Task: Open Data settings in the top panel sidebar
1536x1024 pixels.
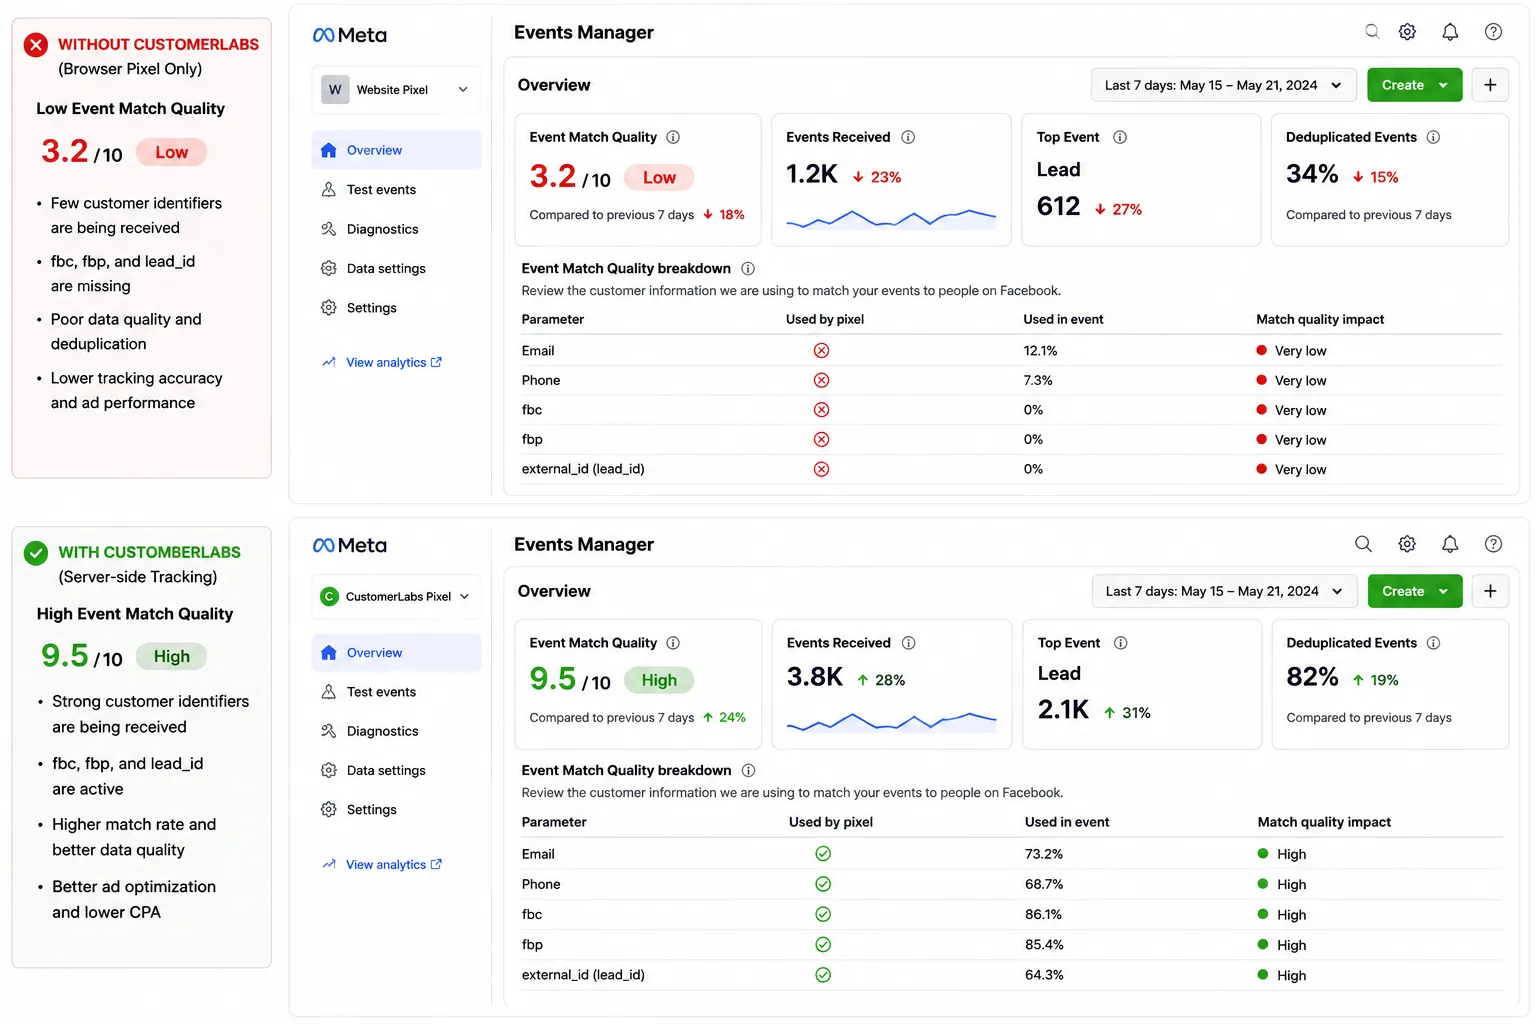Action: click(x=380, y=268)
